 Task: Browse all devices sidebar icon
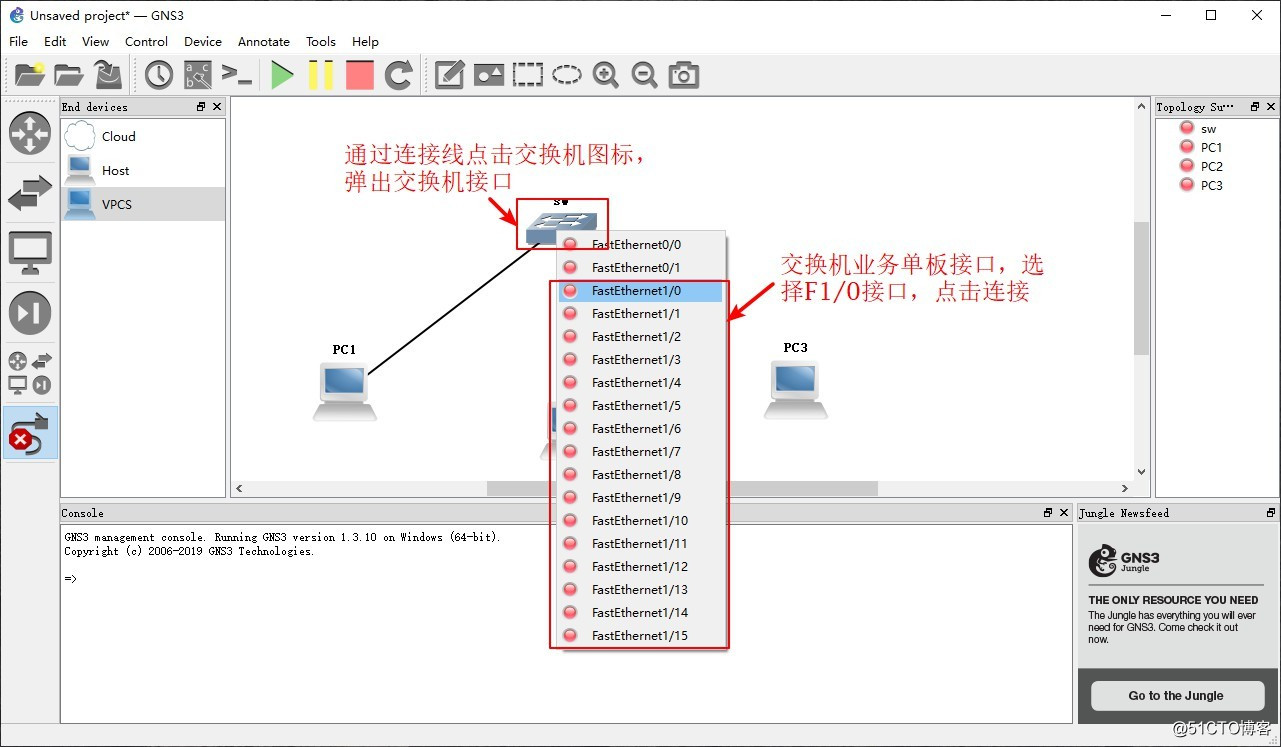coord(30,373)
